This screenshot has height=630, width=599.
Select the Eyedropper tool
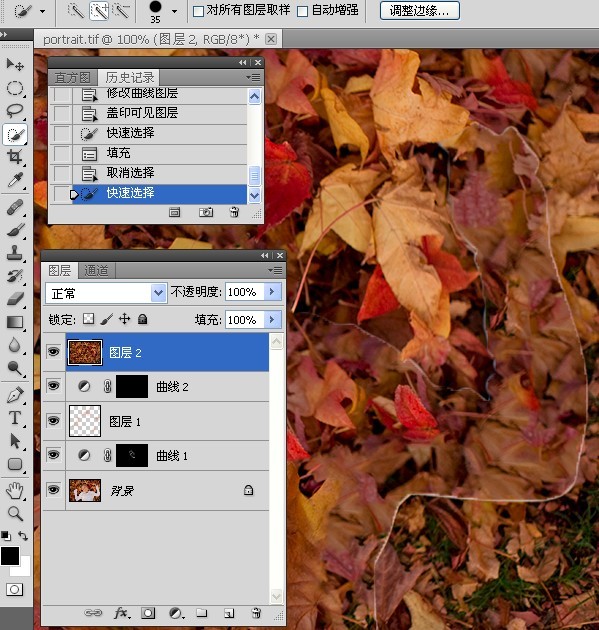click(x=15, y=180)
